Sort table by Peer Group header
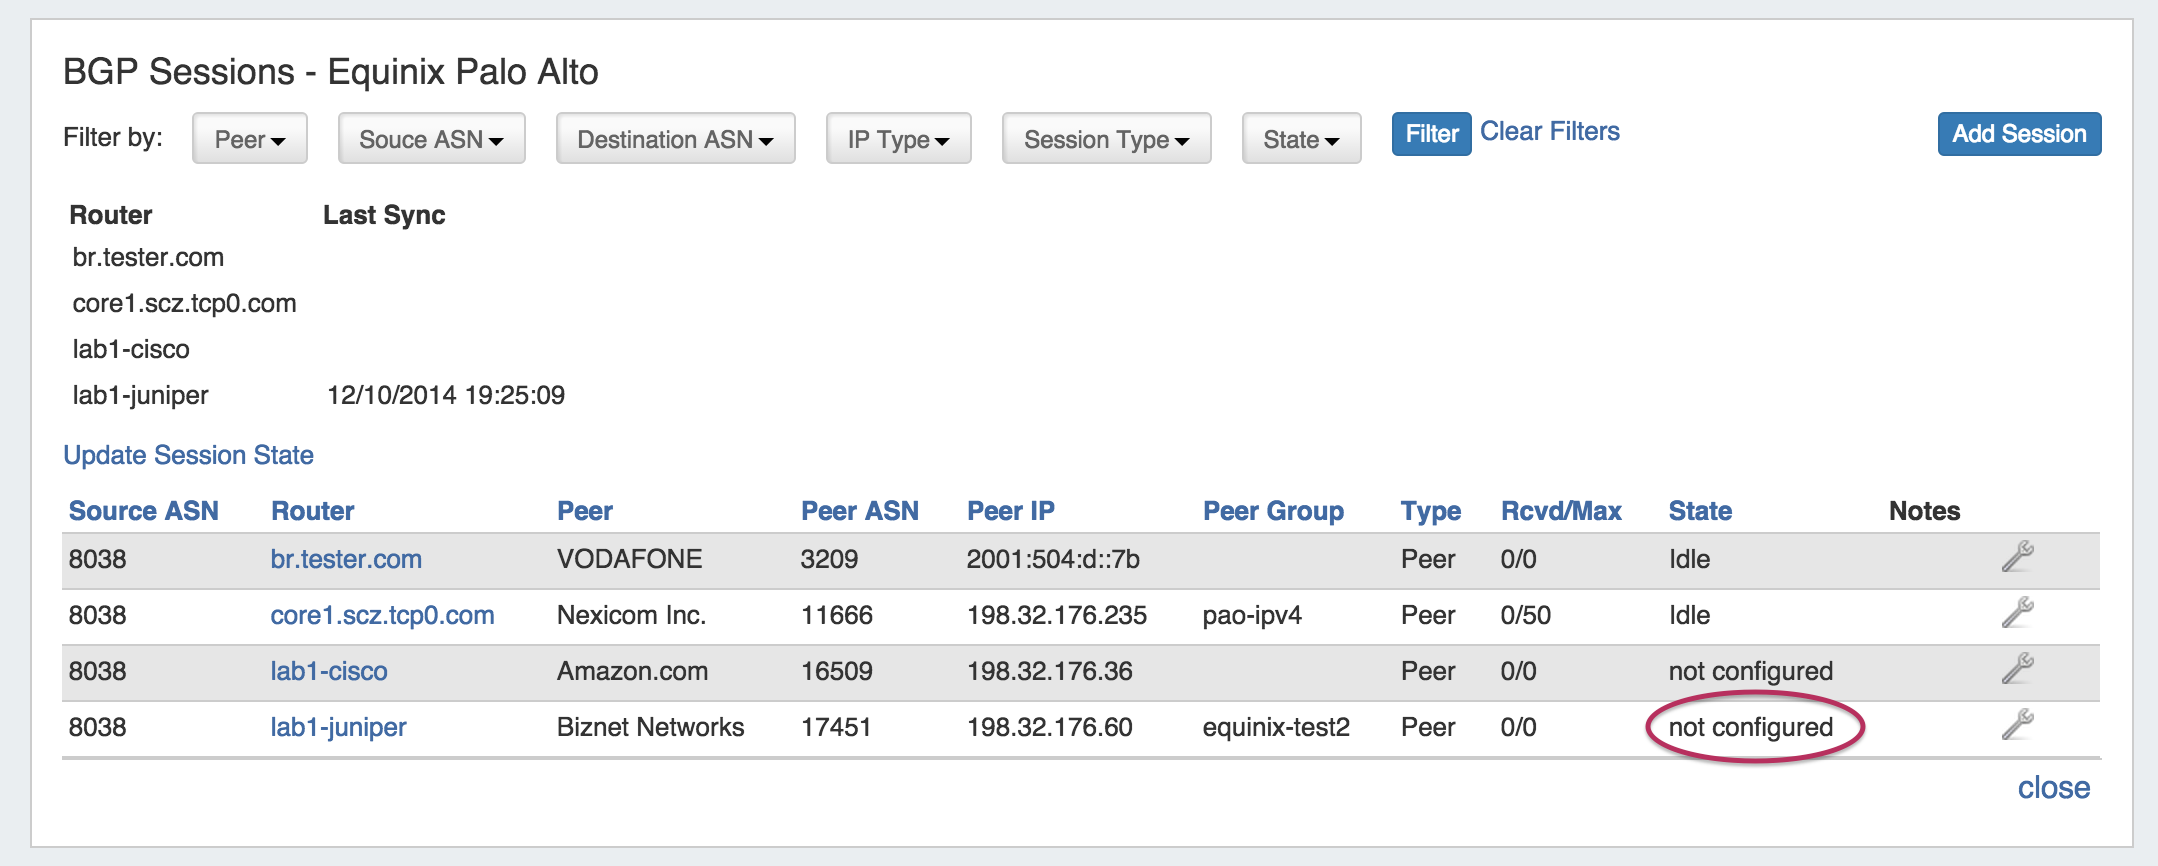This screenshot has width=2158, height=866. point(1273,511)
